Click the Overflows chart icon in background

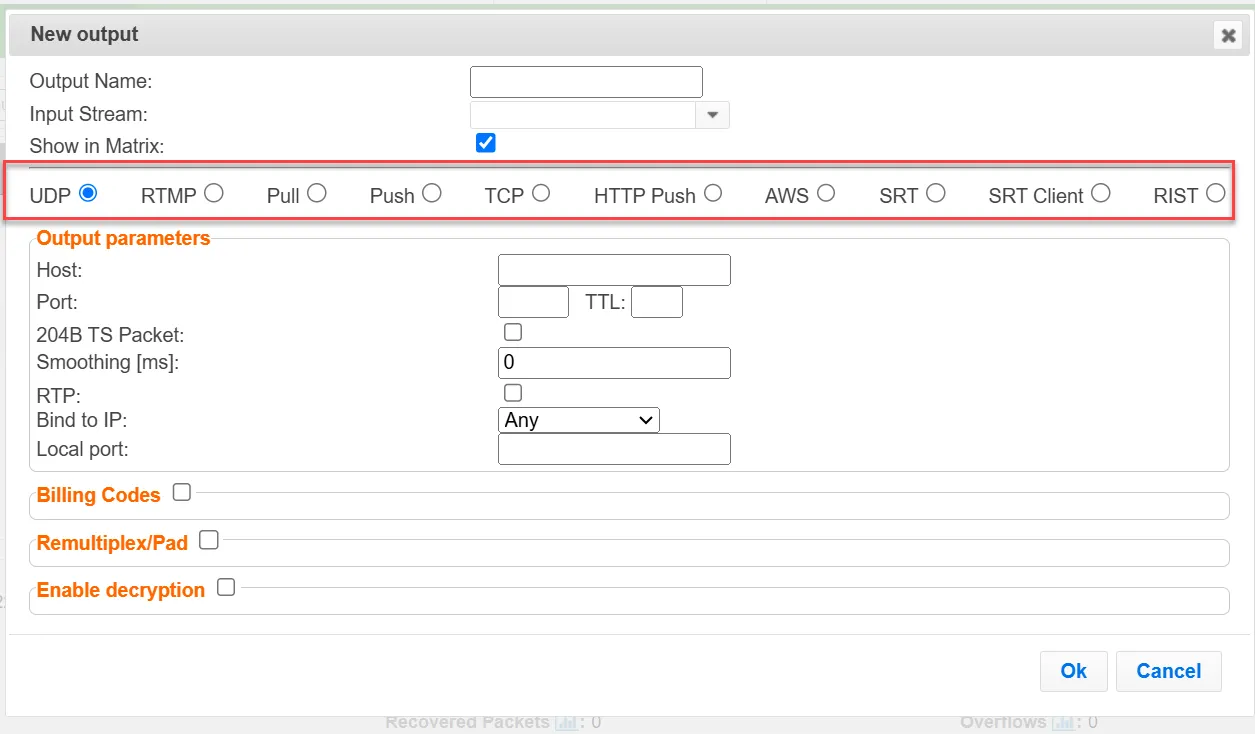[1062, 722]
